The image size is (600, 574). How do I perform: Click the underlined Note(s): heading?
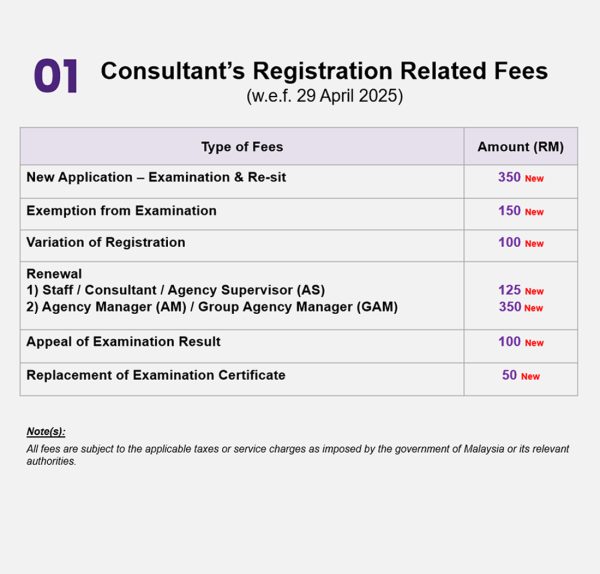pos(46,432)
